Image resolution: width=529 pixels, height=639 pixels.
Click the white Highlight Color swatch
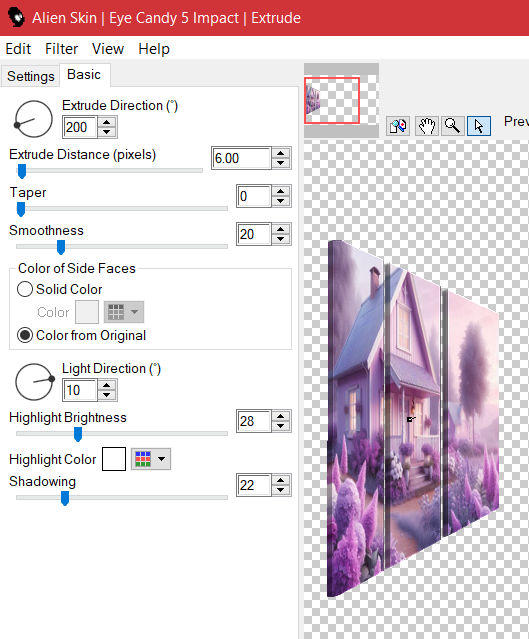114,459
